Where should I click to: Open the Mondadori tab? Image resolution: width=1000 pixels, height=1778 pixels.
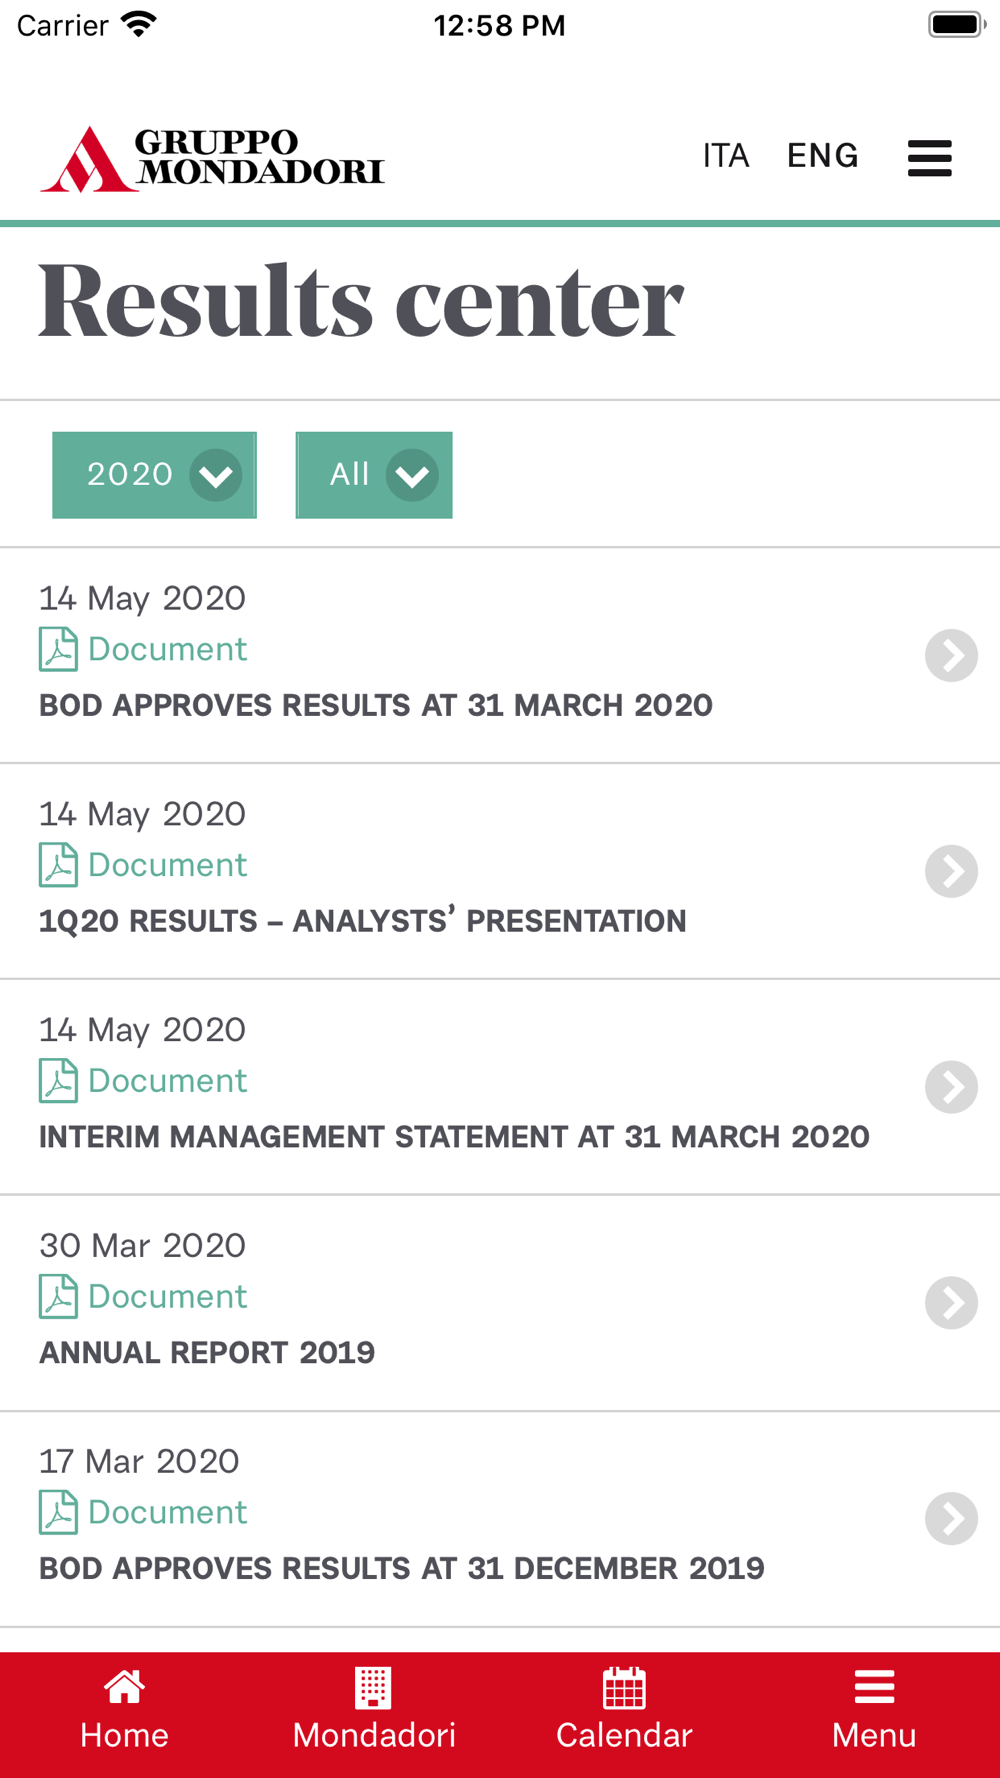click(x=374, y=1711)
